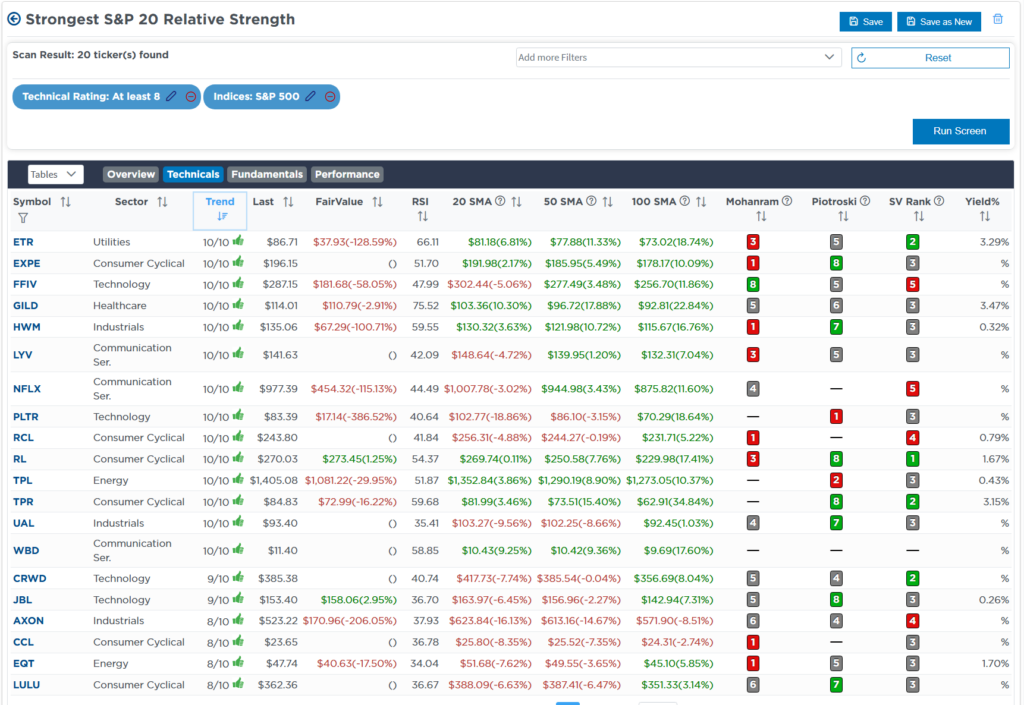Click the back arrow beside the screen title

pyautogui.click(x=14, y=20)
